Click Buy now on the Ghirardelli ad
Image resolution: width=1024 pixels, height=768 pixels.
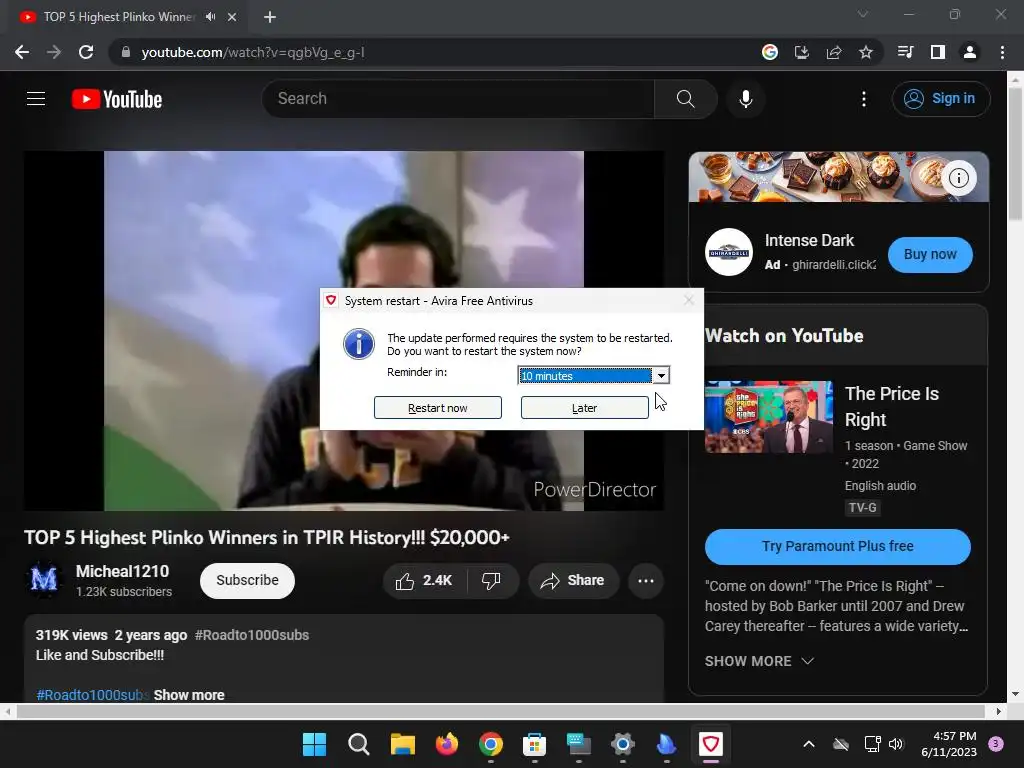(930, 254)
